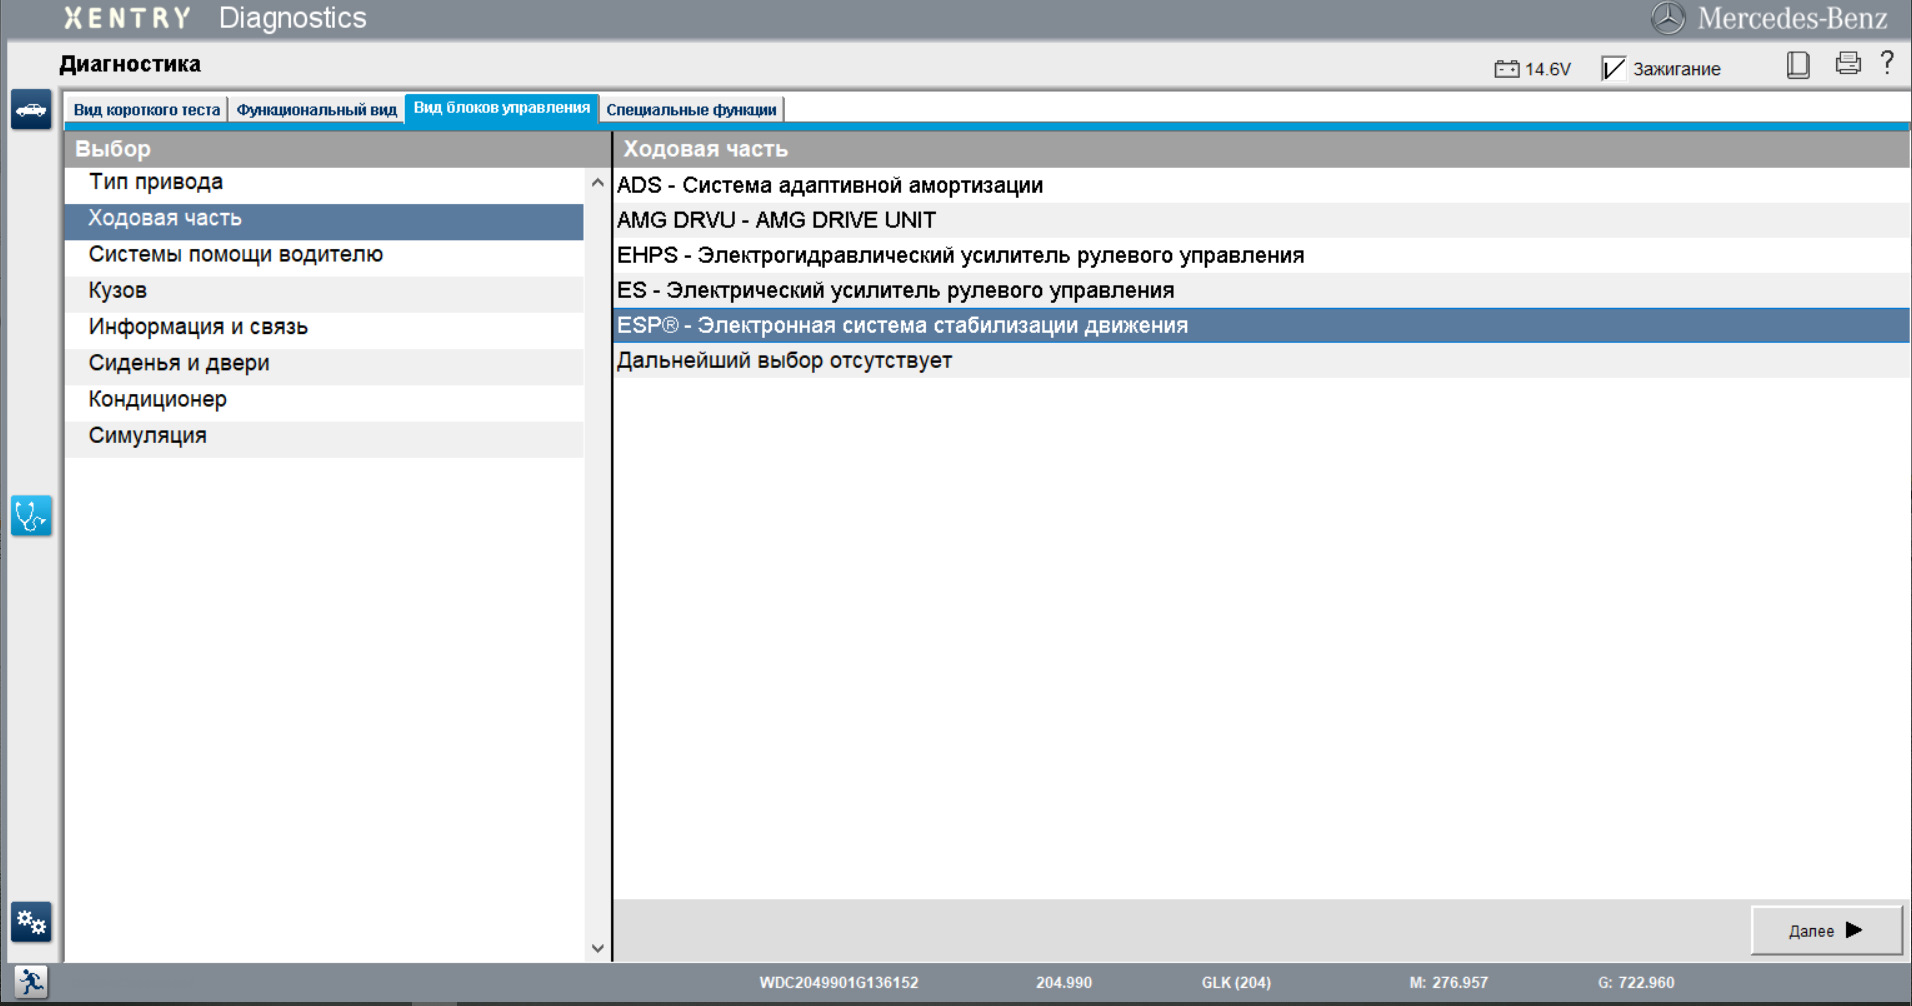Choose AMG DRVU - AMG DRIVE UNIT

point(1261,220)
